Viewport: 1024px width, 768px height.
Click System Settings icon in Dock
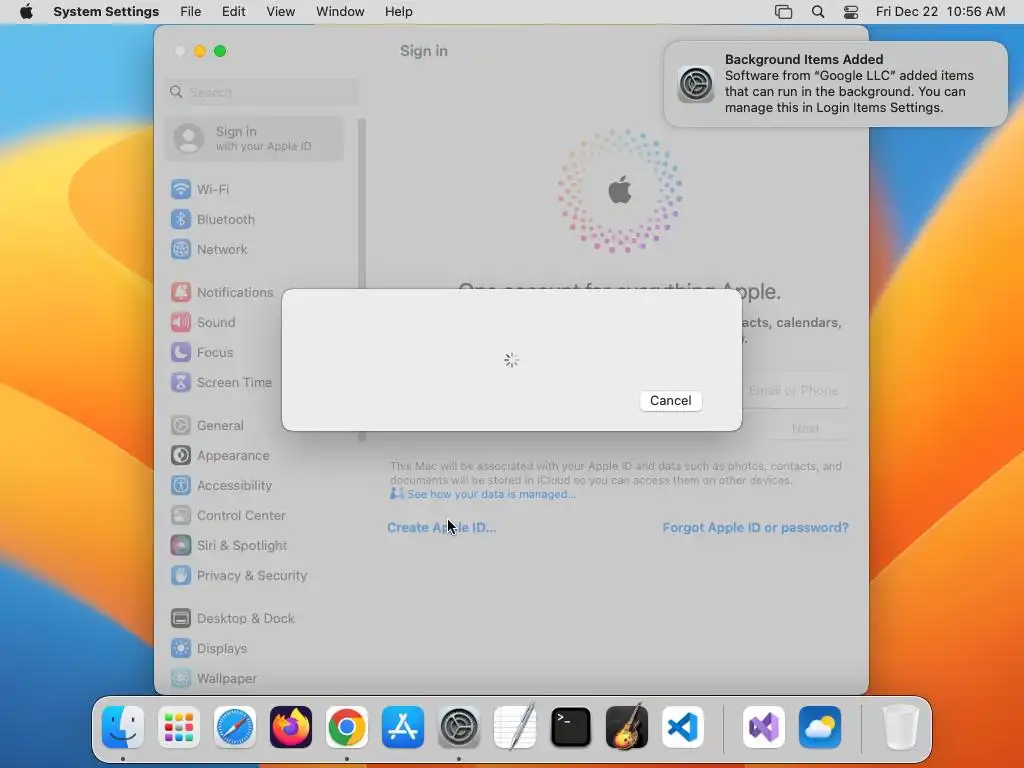[459, 727]
